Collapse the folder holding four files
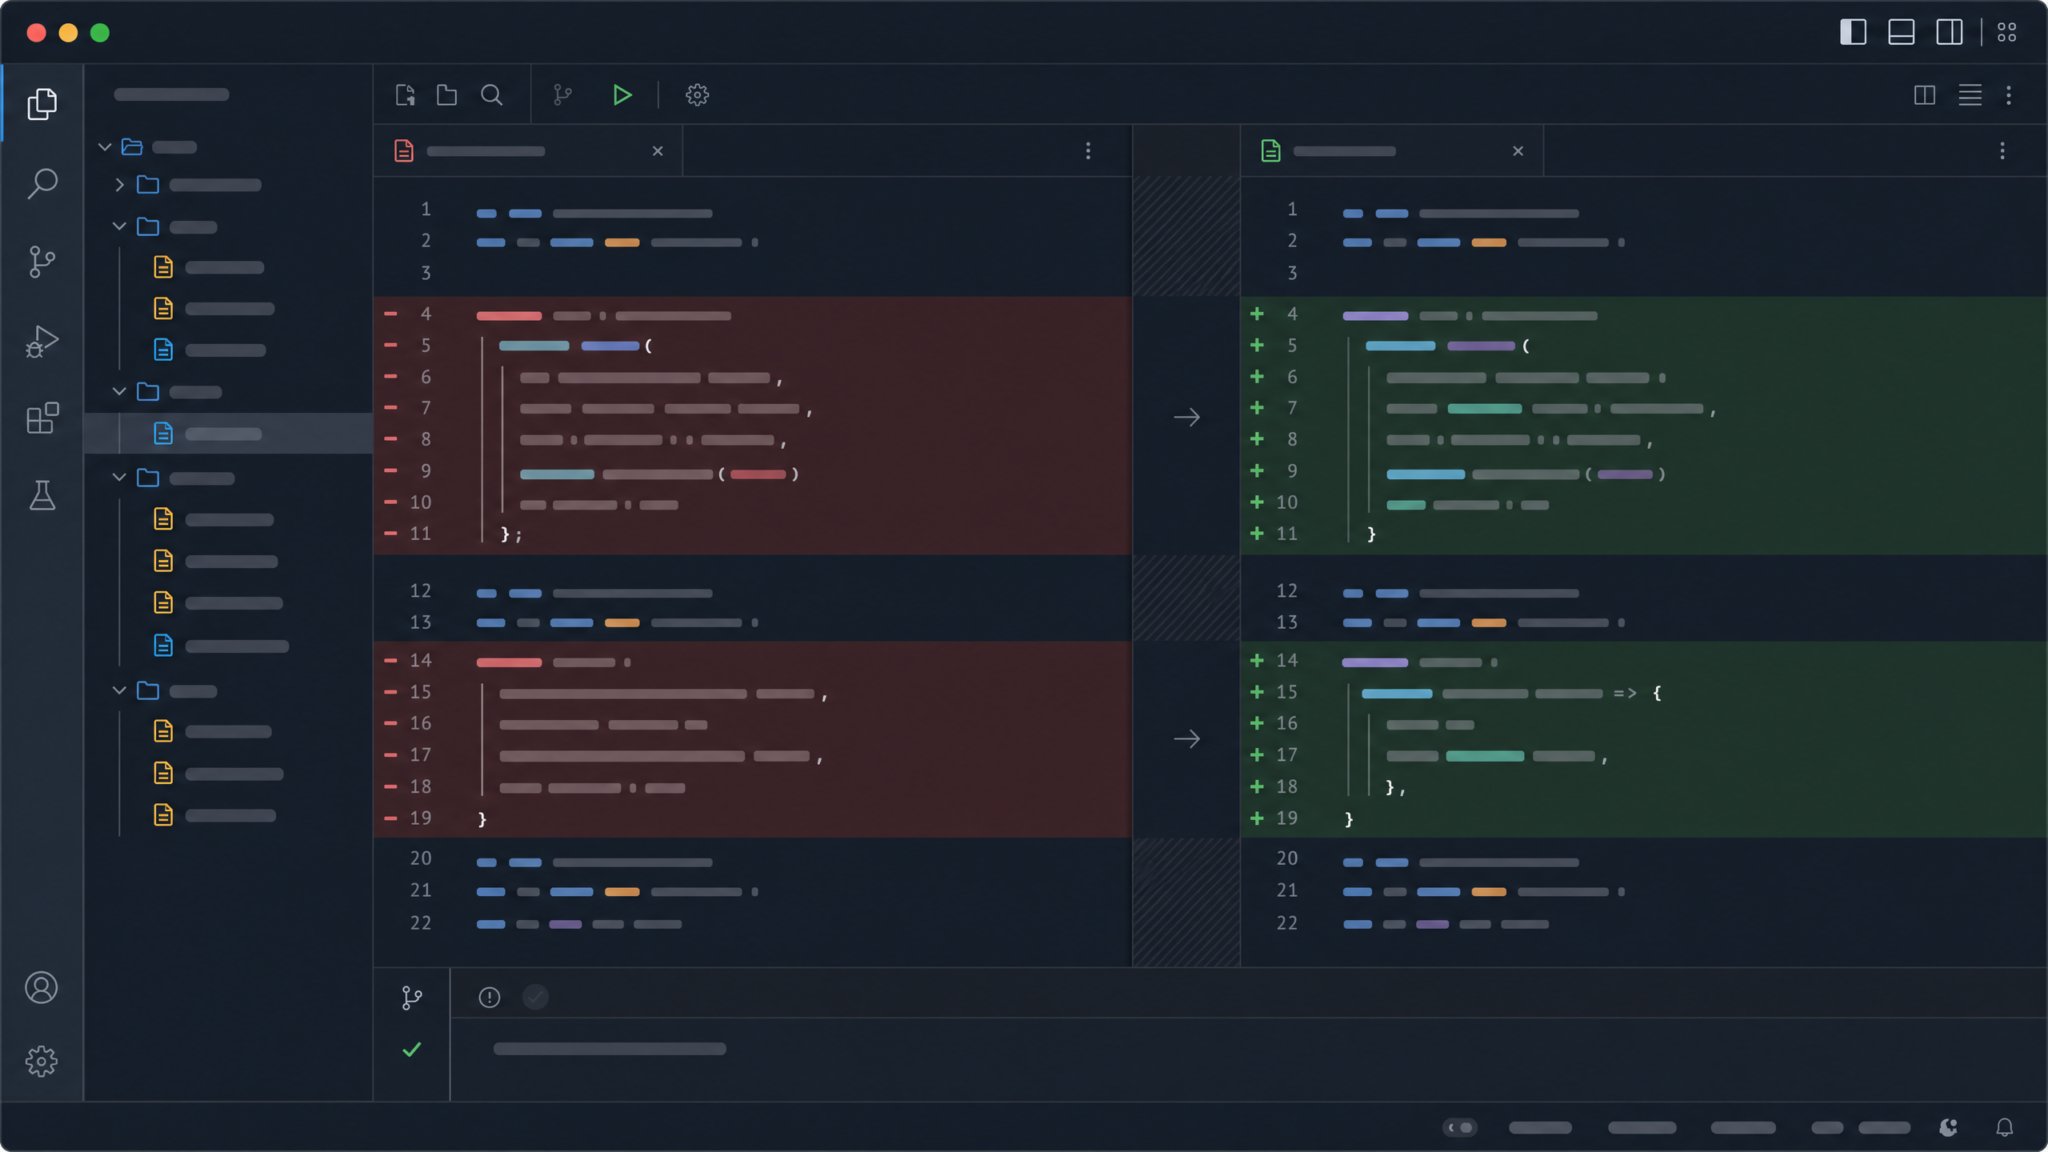This screenshot has width=2048, height=1152. 119,478
